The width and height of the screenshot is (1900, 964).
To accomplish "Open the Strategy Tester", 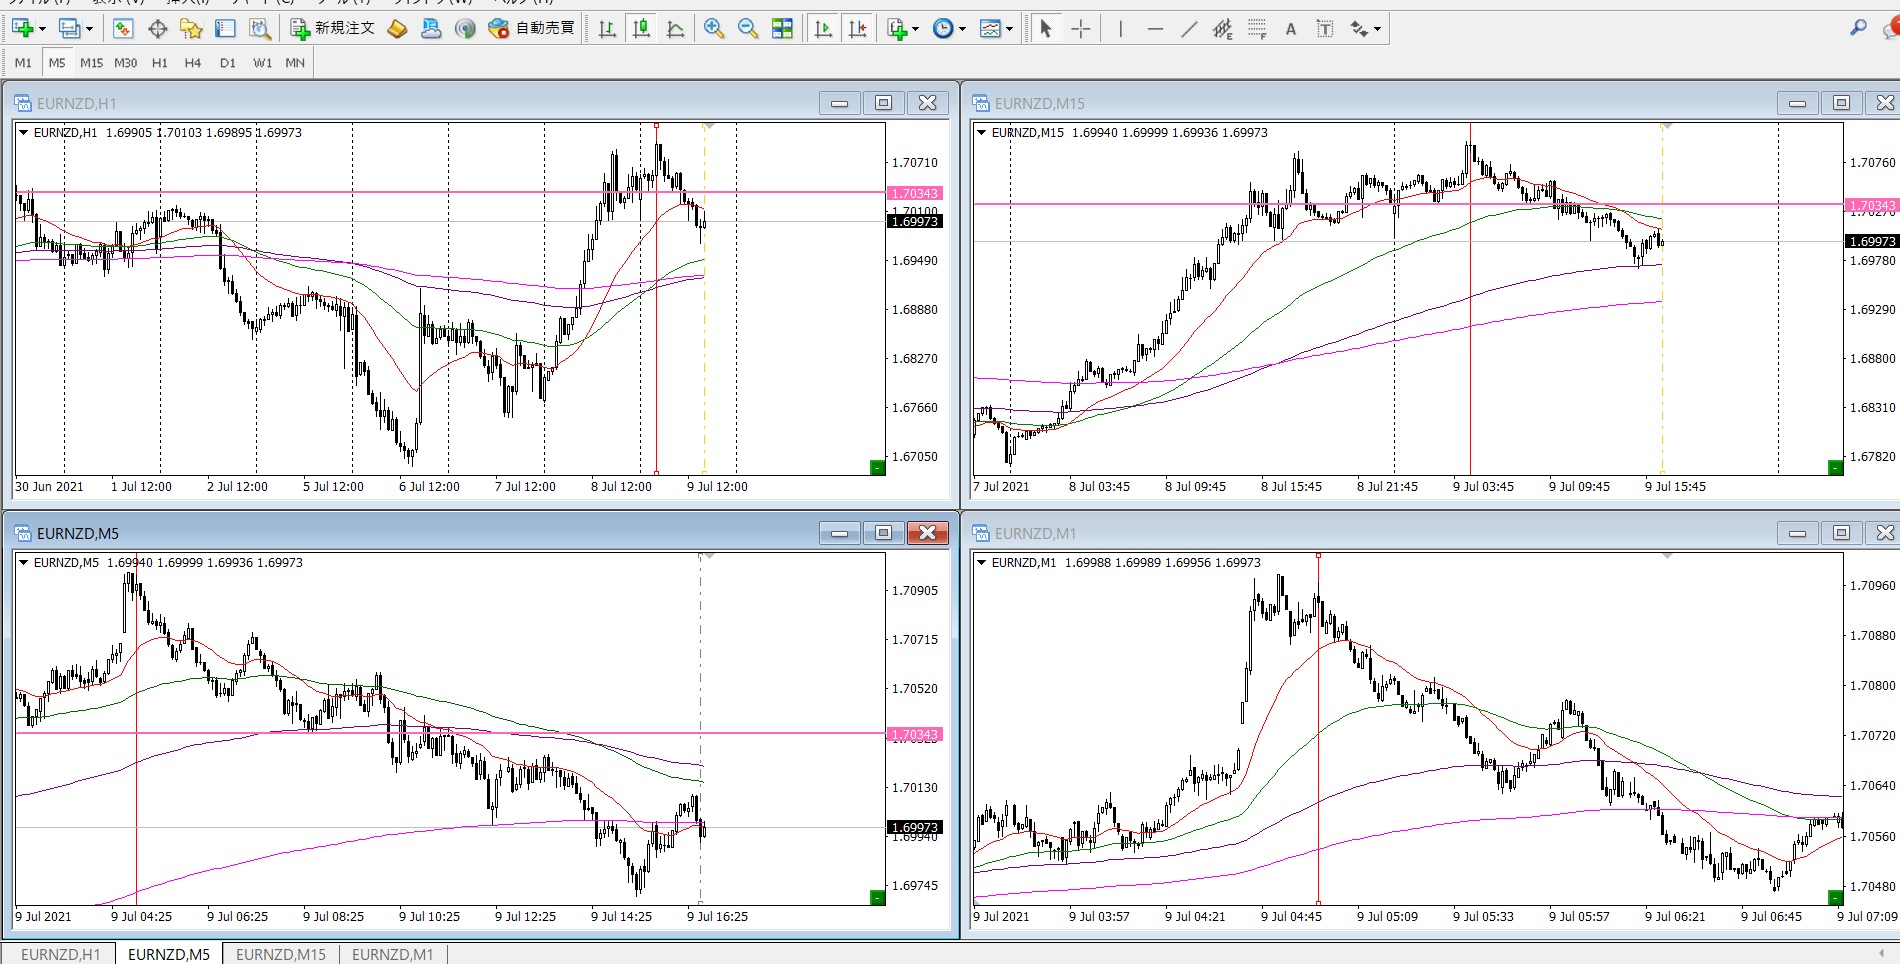I will pos(260,28).
